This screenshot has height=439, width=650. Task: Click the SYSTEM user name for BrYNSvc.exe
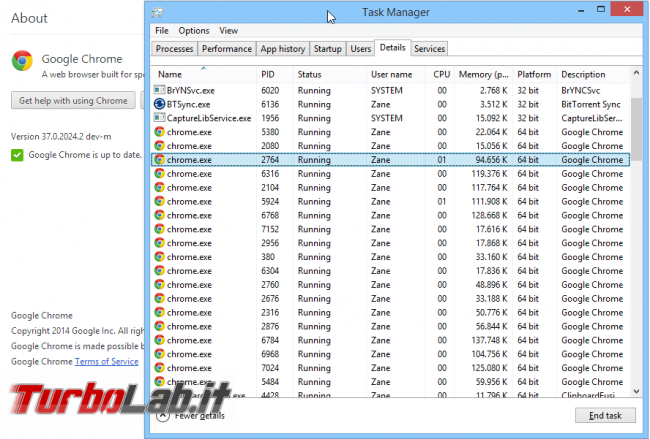[386, 90]
